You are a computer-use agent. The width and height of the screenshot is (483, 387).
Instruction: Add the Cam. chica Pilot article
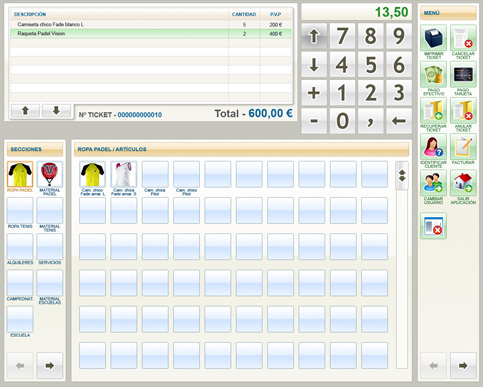pos(155,174)
